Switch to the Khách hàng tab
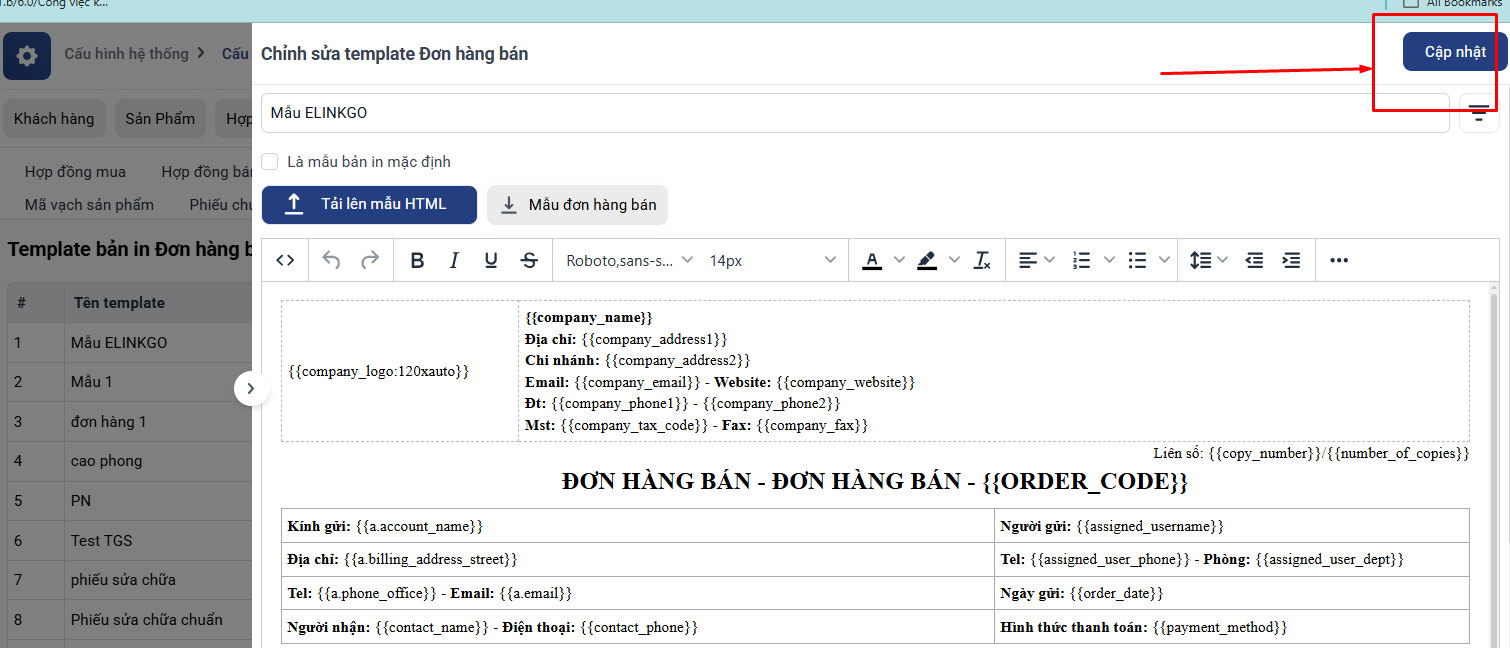This screenshot has height=648, width=1510. click(54, 119)
